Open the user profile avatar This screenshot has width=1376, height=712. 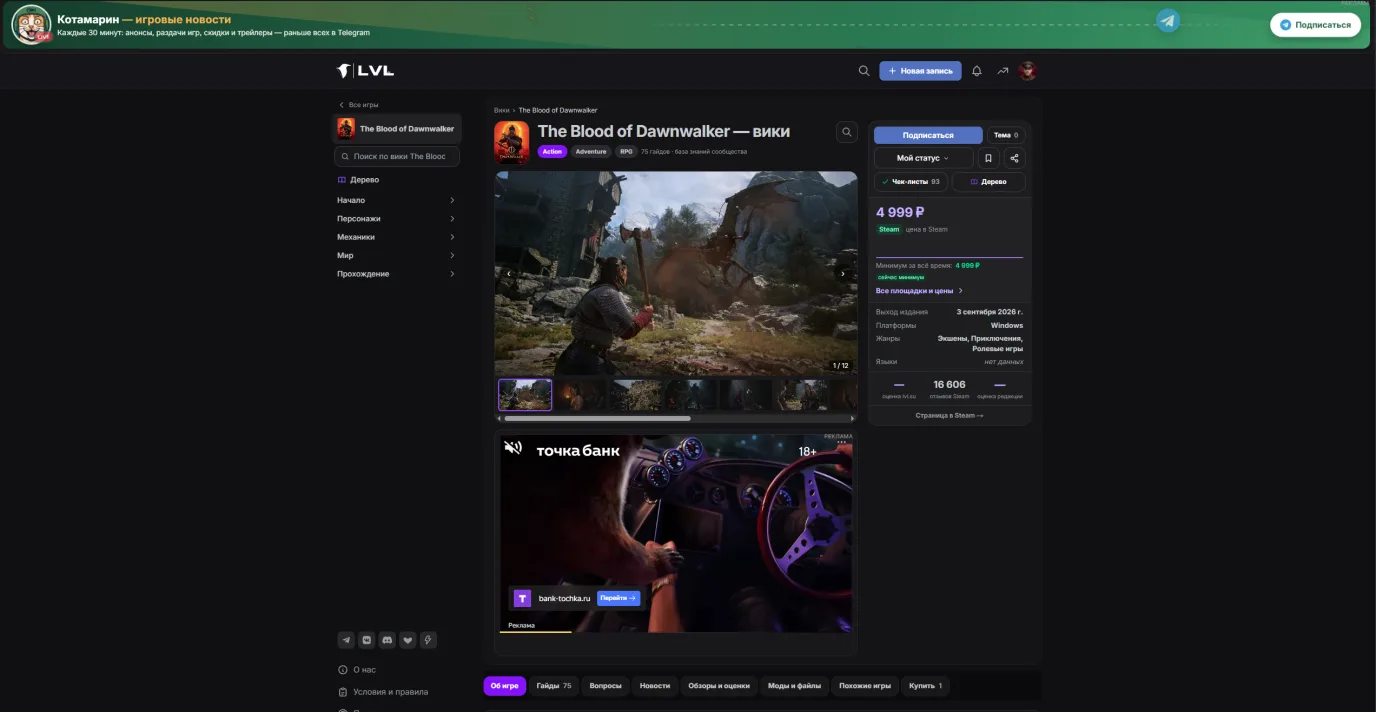(1028, 71)
